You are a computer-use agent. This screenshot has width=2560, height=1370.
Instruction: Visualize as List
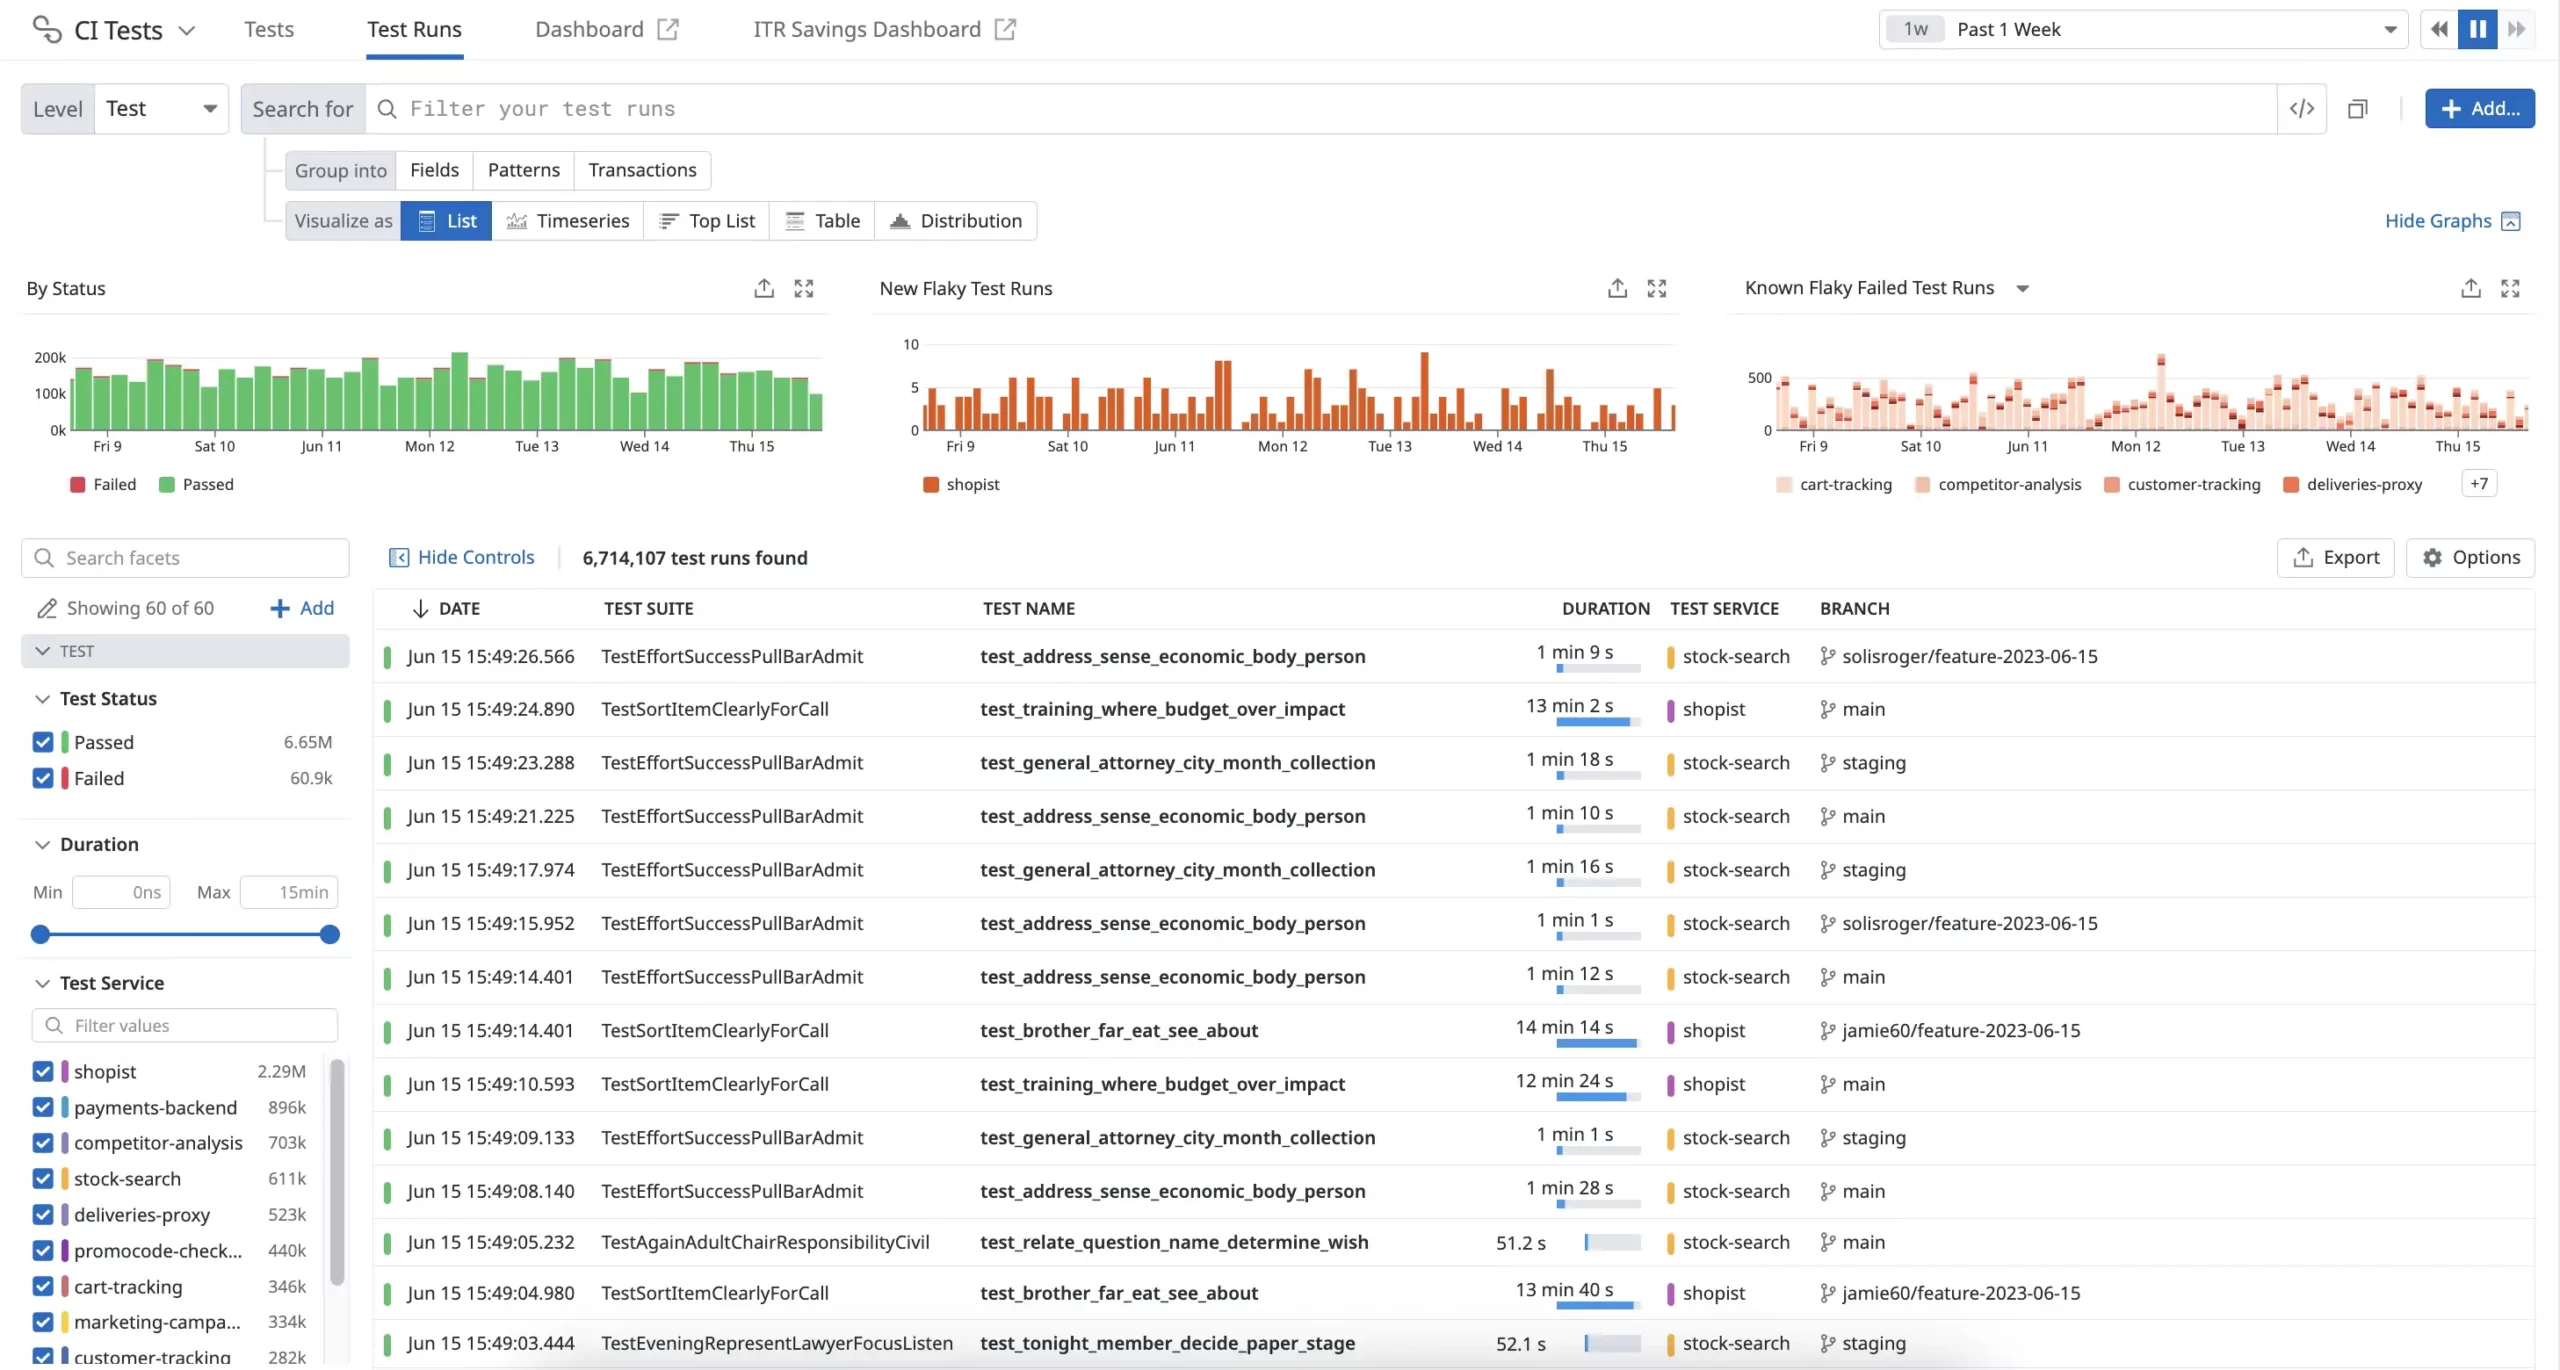tap(446, 221)
